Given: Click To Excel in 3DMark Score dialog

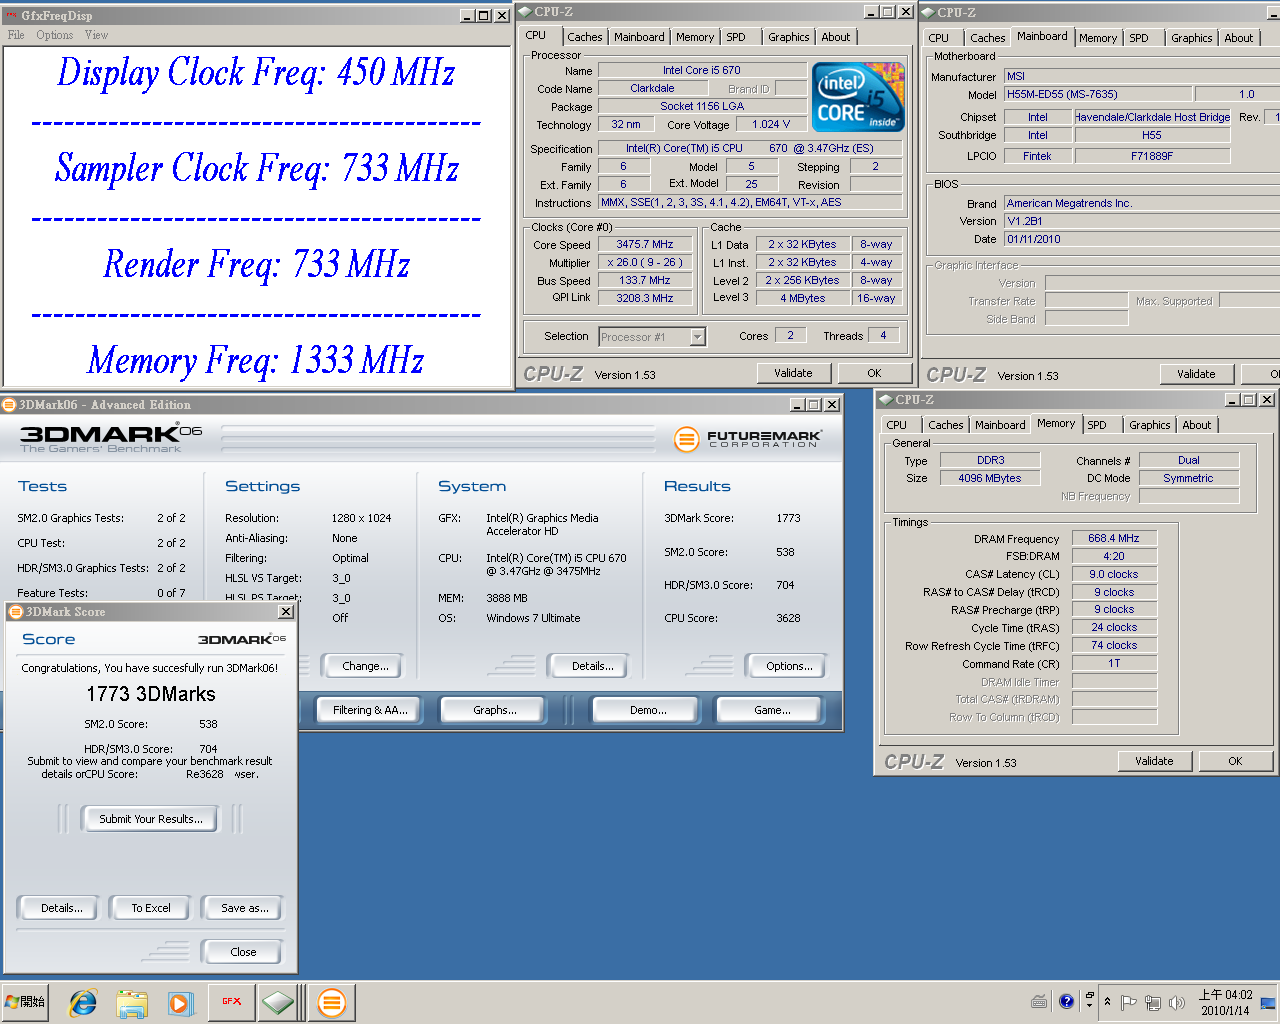Looking at the screenshot, I should pos(151,908).
